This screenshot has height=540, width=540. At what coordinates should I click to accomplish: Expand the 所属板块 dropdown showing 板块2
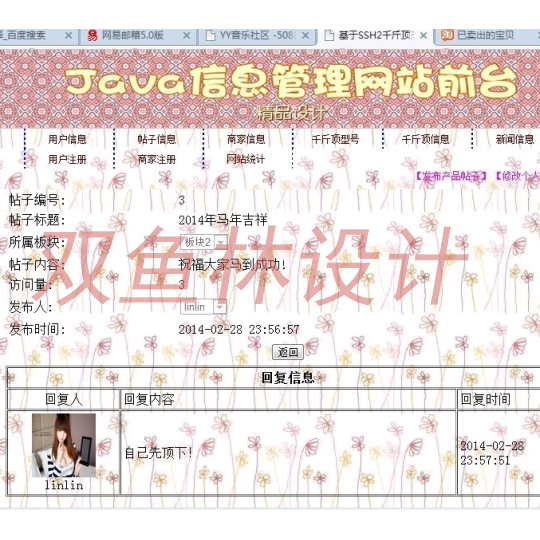click(x=204, y=242)
